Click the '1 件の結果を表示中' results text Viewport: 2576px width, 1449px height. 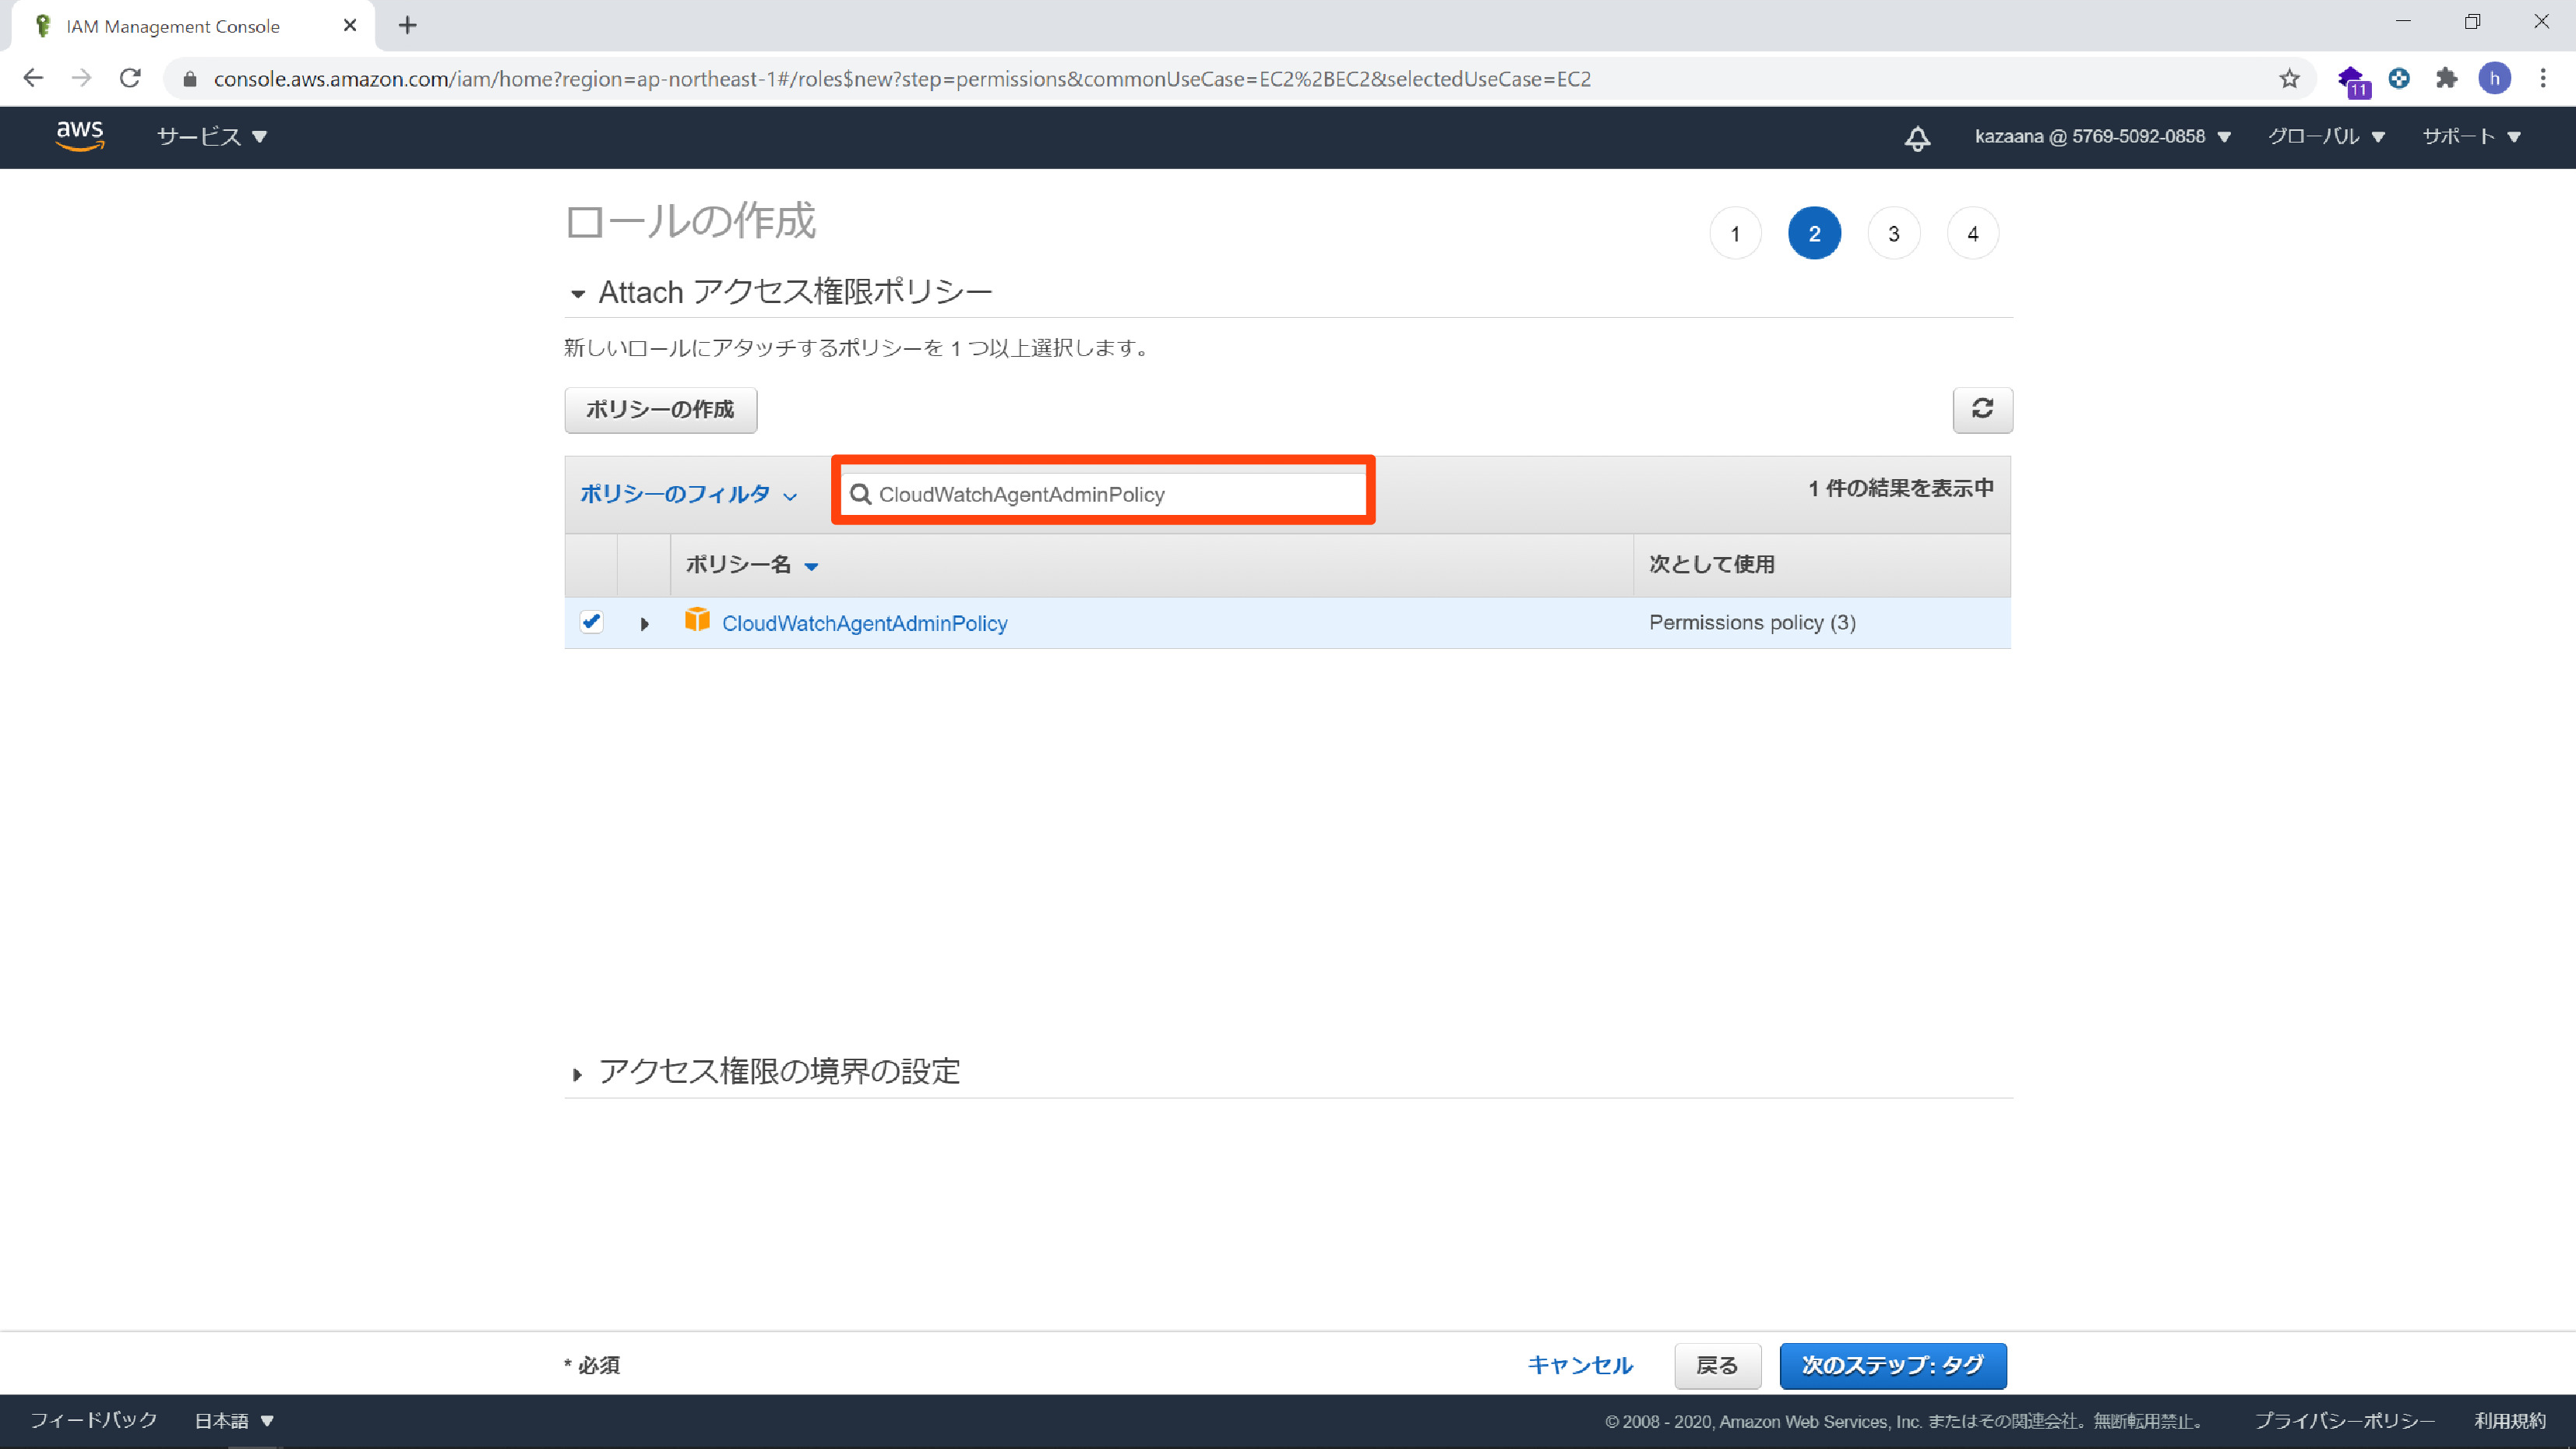[x=1900, y=488]
